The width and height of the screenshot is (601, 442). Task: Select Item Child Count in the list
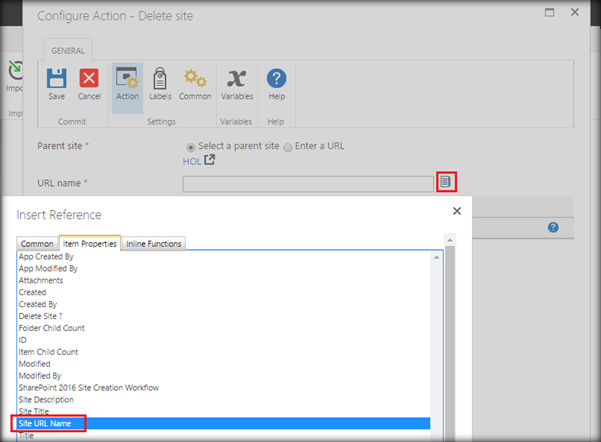pyautogui.click(x=224, y=352)
